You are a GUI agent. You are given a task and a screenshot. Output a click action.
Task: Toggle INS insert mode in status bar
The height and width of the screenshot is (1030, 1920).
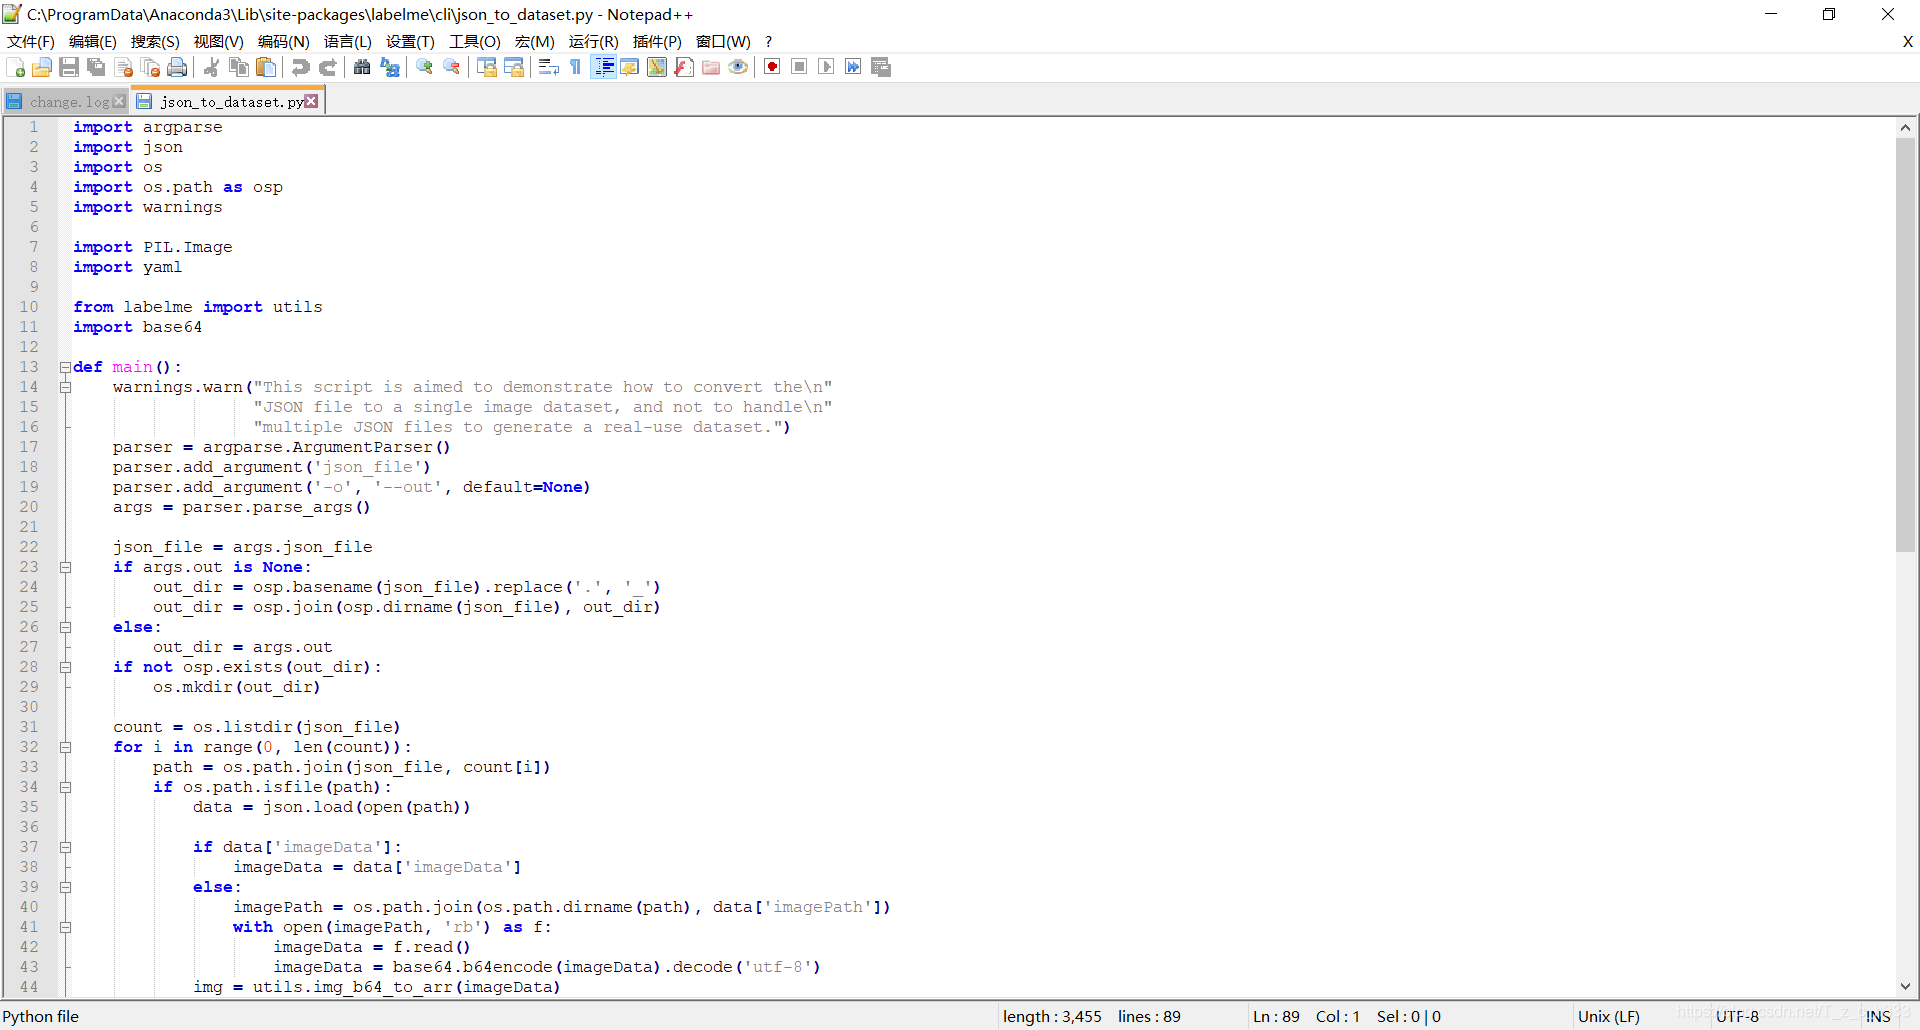click(x=1878, y=1016)
